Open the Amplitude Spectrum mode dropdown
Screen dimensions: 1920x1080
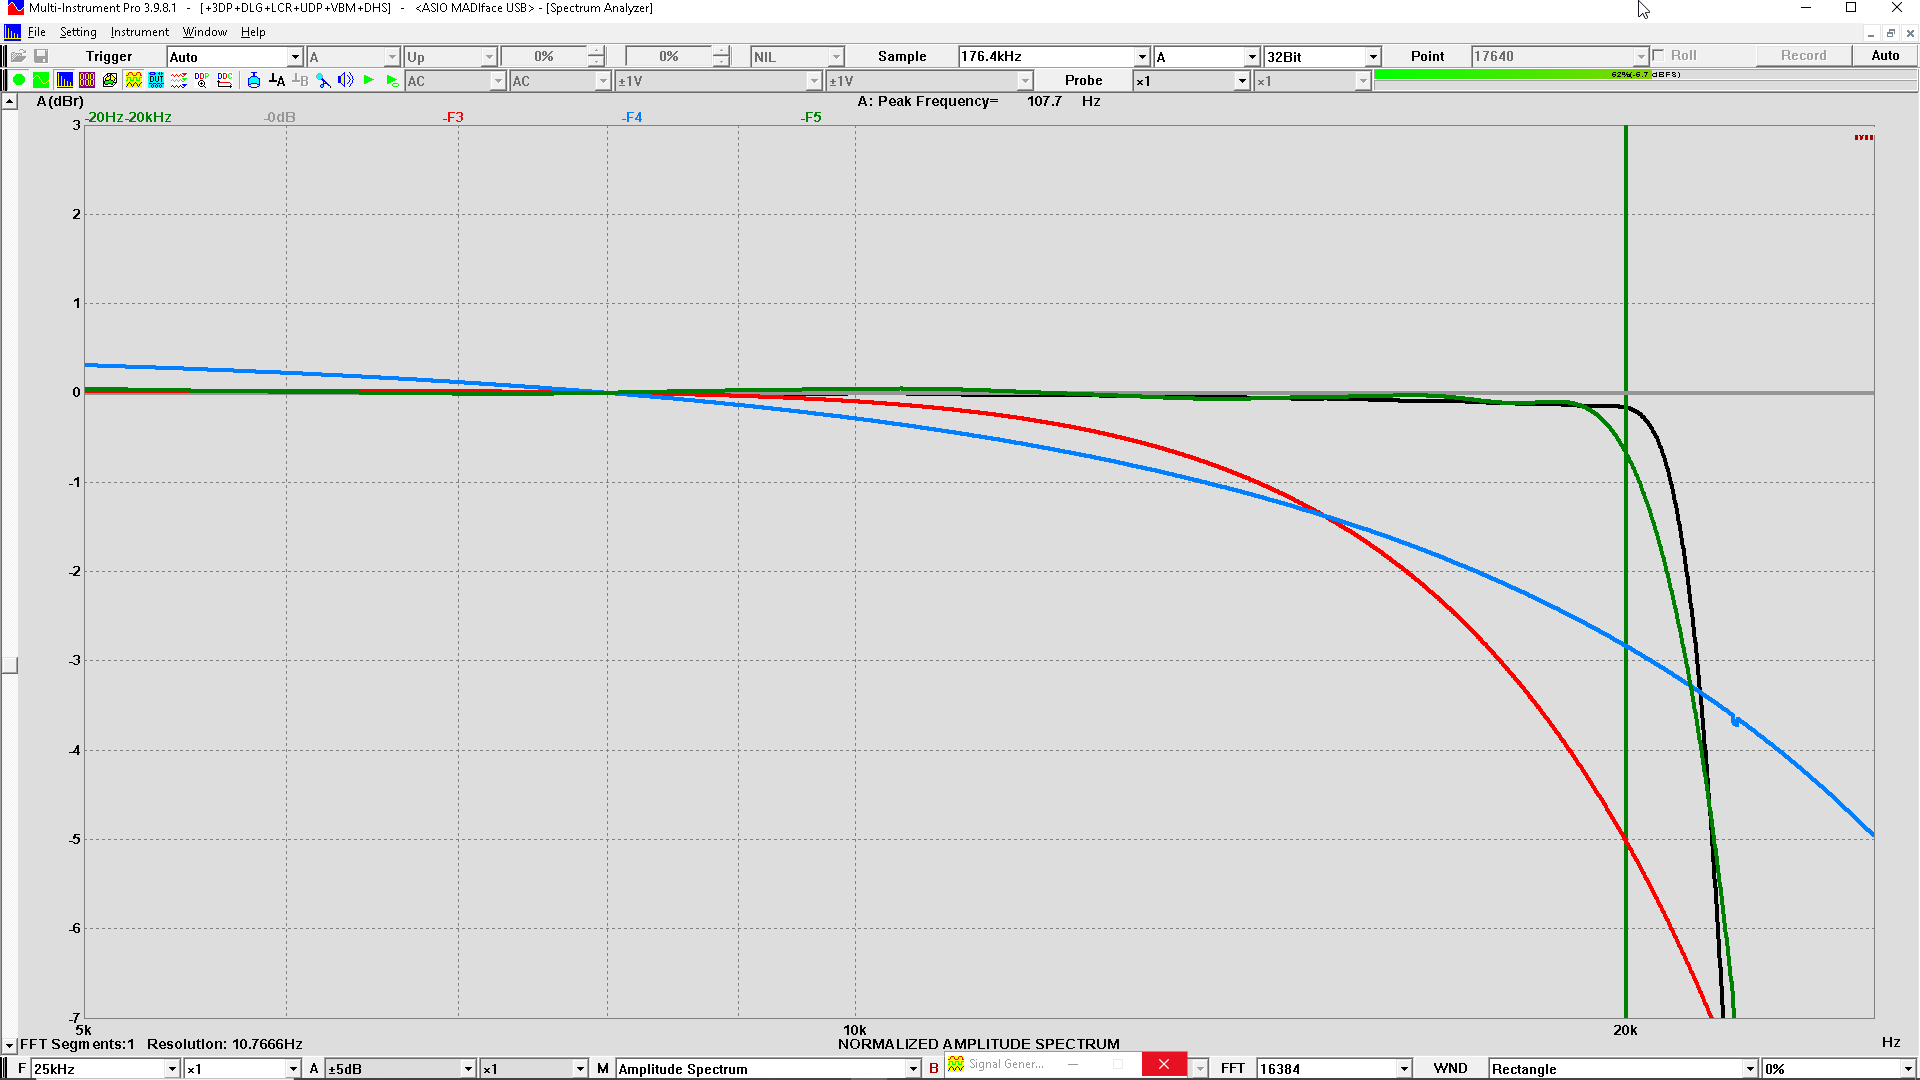(x=767, y=1069)
